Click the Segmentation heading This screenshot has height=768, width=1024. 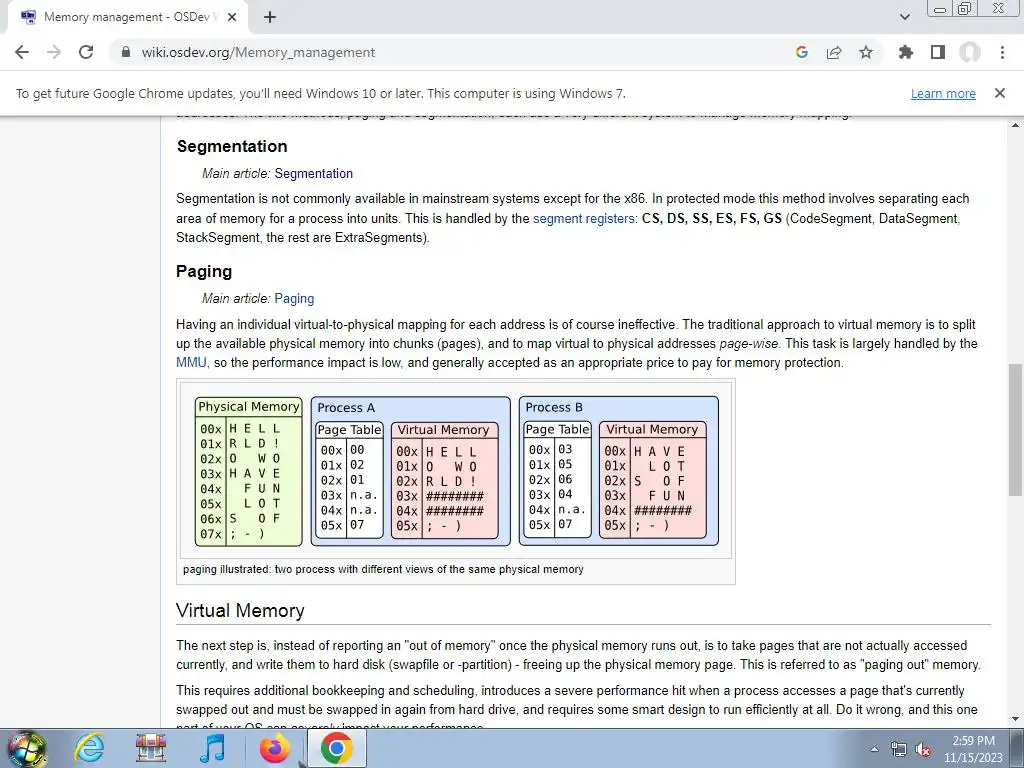click(x=232, y=146)
